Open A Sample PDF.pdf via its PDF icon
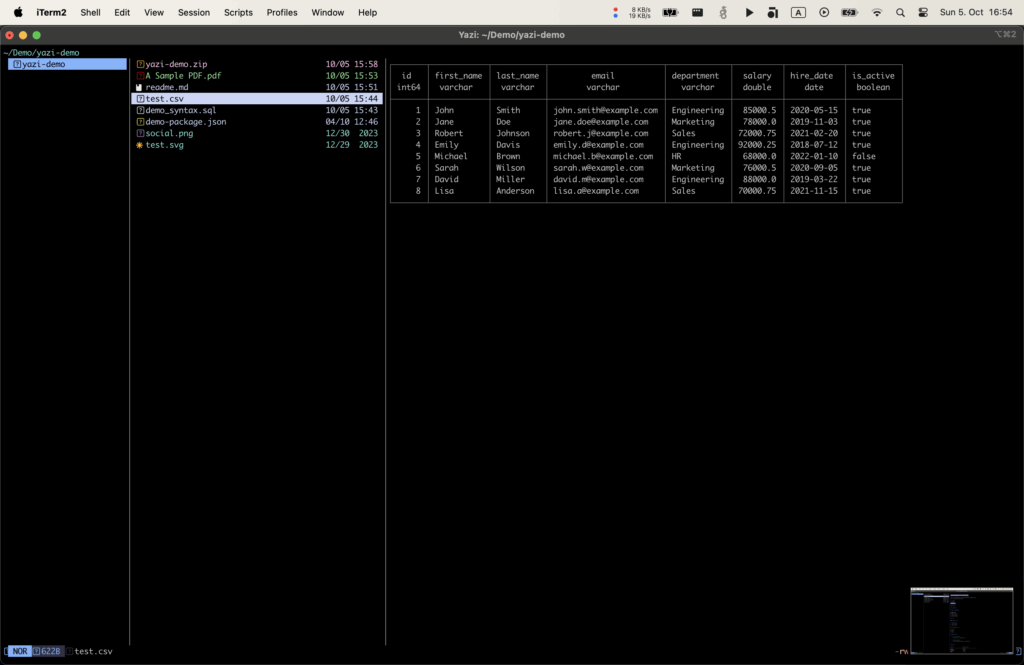 click(x=140, y=76)
